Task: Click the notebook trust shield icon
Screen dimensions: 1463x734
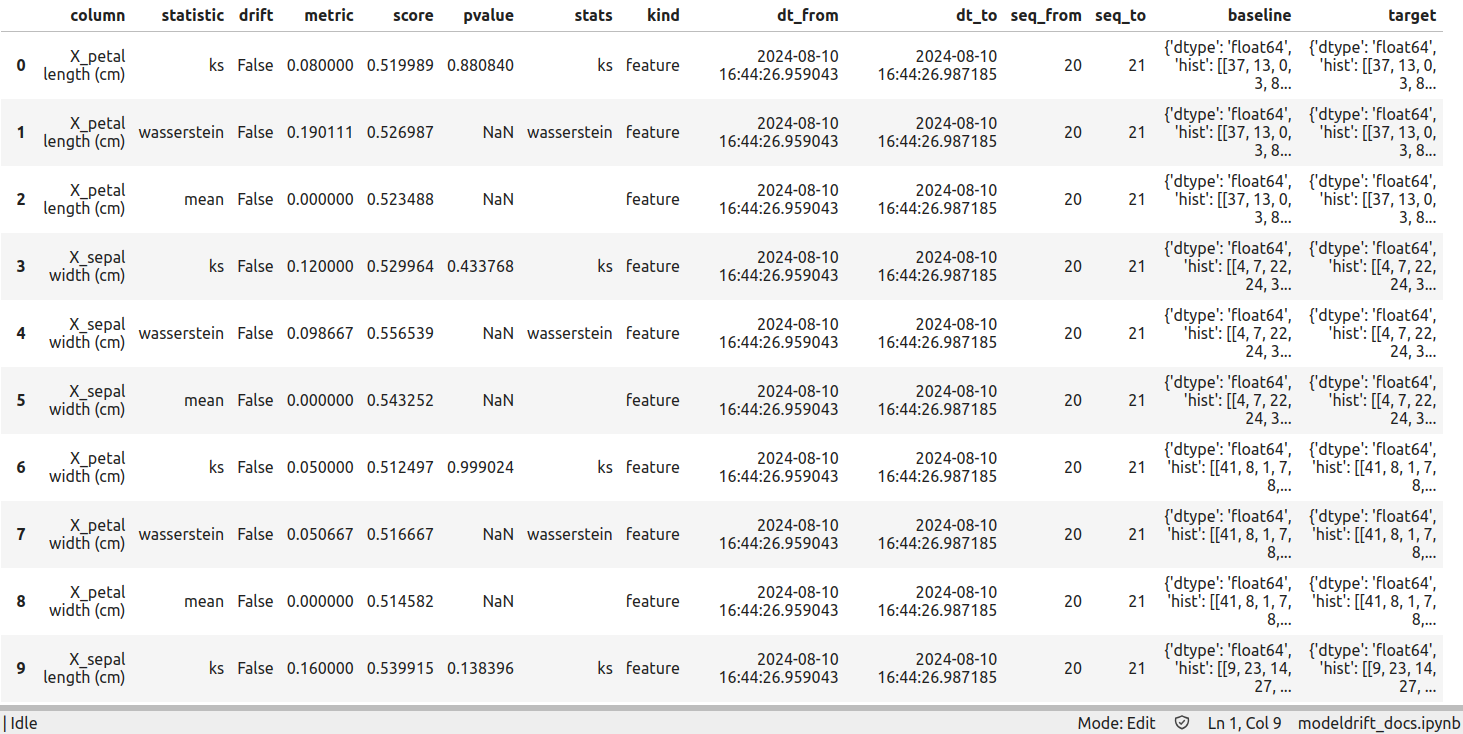Action: [x=1182, y=723]
